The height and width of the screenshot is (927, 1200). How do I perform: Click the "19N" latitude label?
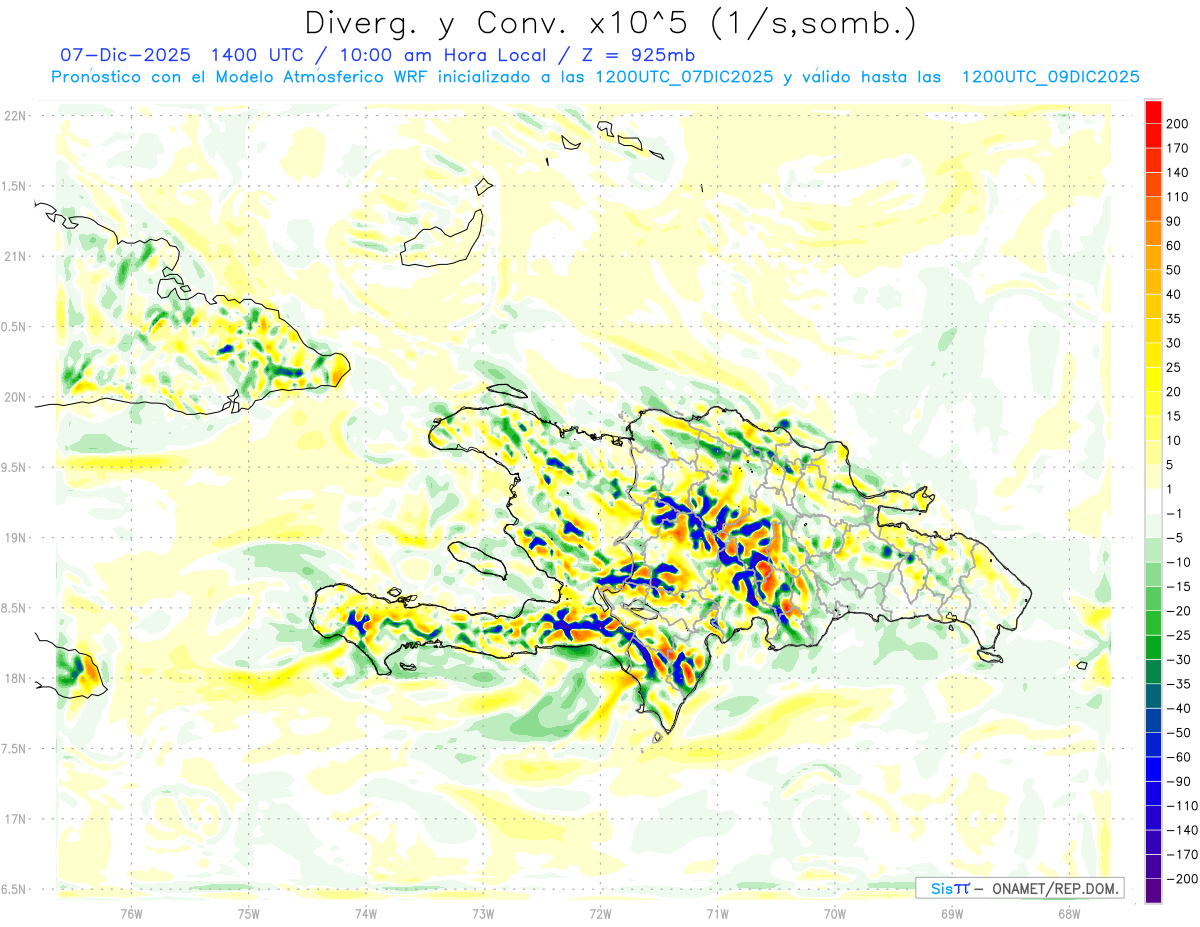(x=15, y=538)
